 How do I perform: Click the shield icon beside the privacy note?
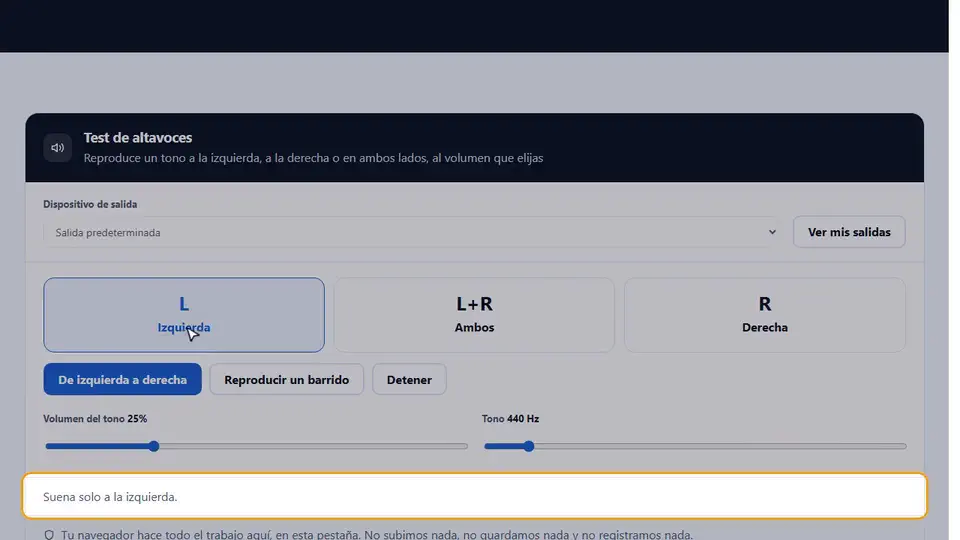[x=49, y=534]
